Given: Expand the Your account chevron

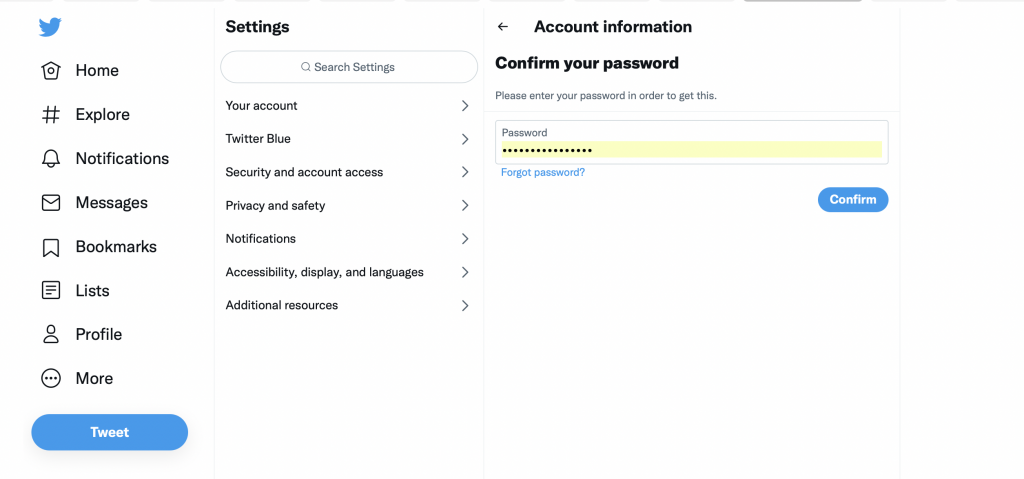Looking at the screenshot, I should coord(465,106).
